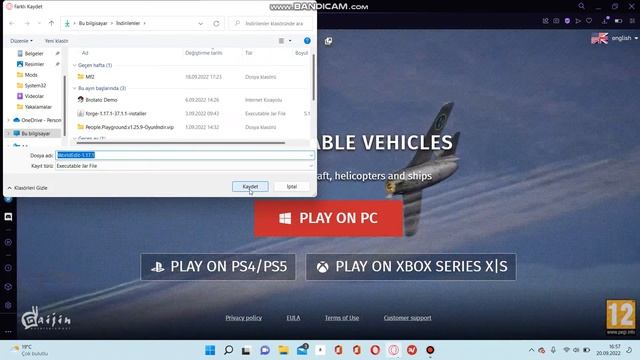Select the People.Playground folder

pyautogui.click(x=129, y=127)
